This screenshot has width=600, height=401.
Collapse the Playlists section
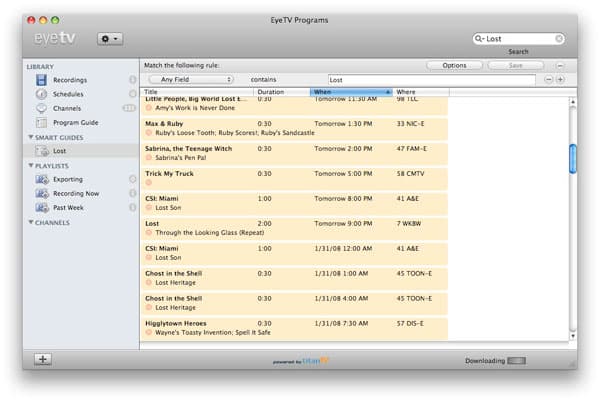(x=31, y=165)
